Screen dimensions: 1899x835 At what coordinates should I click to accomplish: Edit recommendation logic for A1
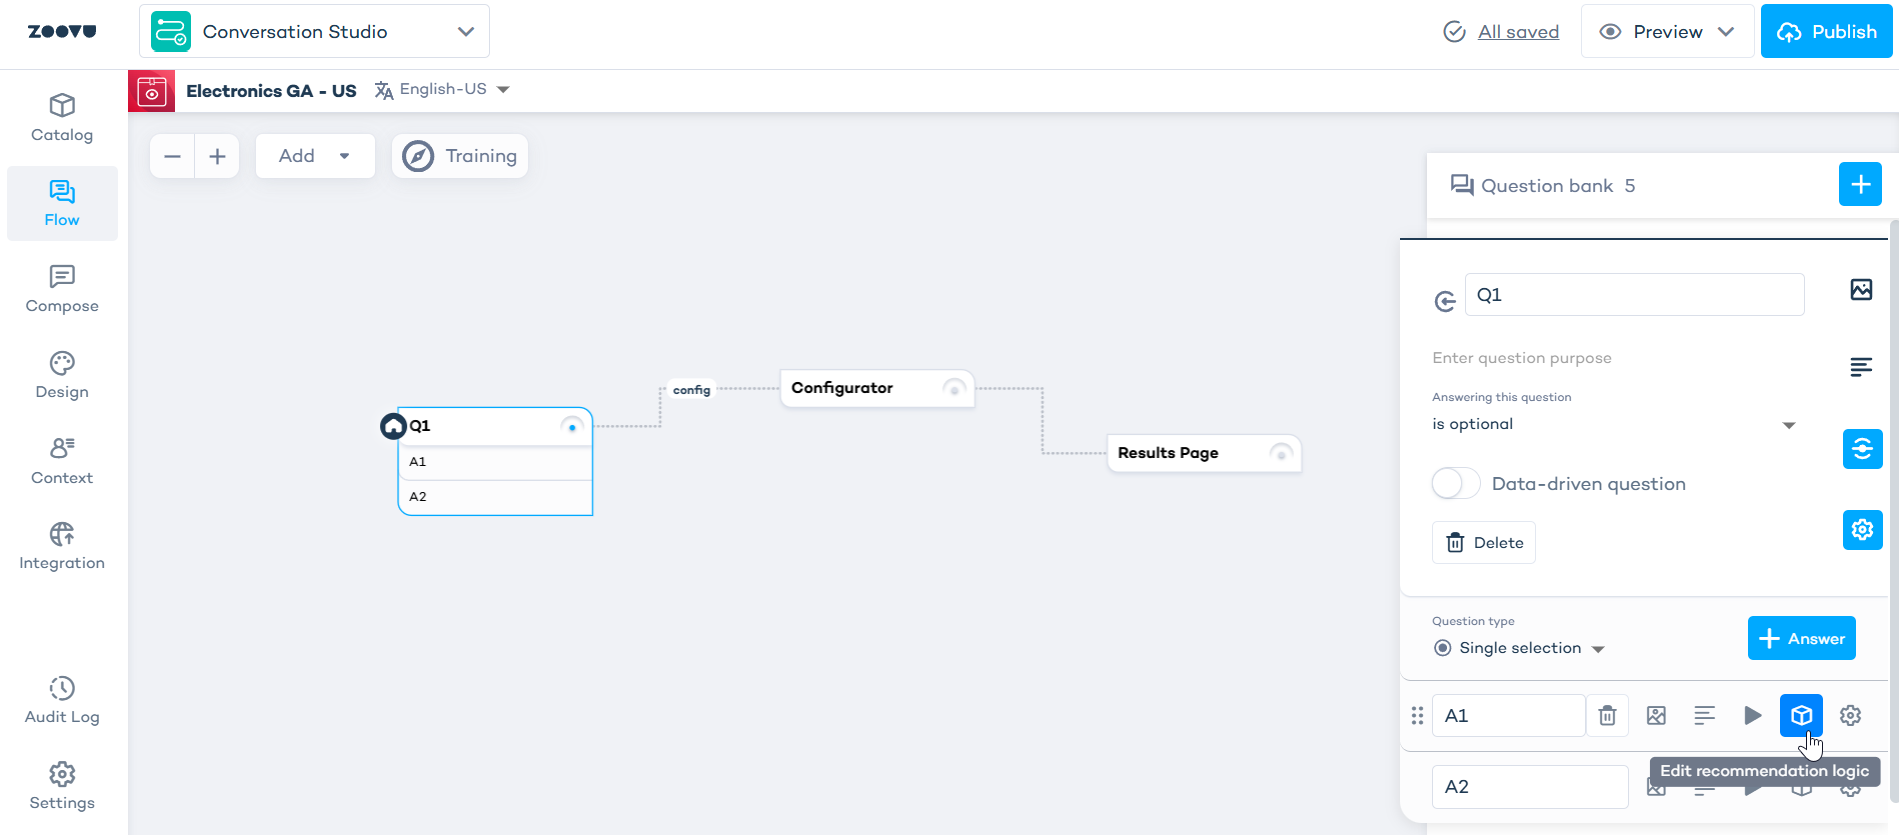pos(1801,715)
